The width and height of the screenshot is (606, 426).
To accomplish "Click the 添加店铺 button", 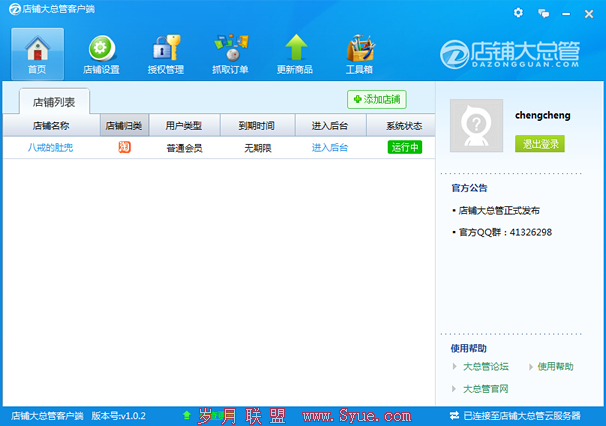I will click(377, 100).
